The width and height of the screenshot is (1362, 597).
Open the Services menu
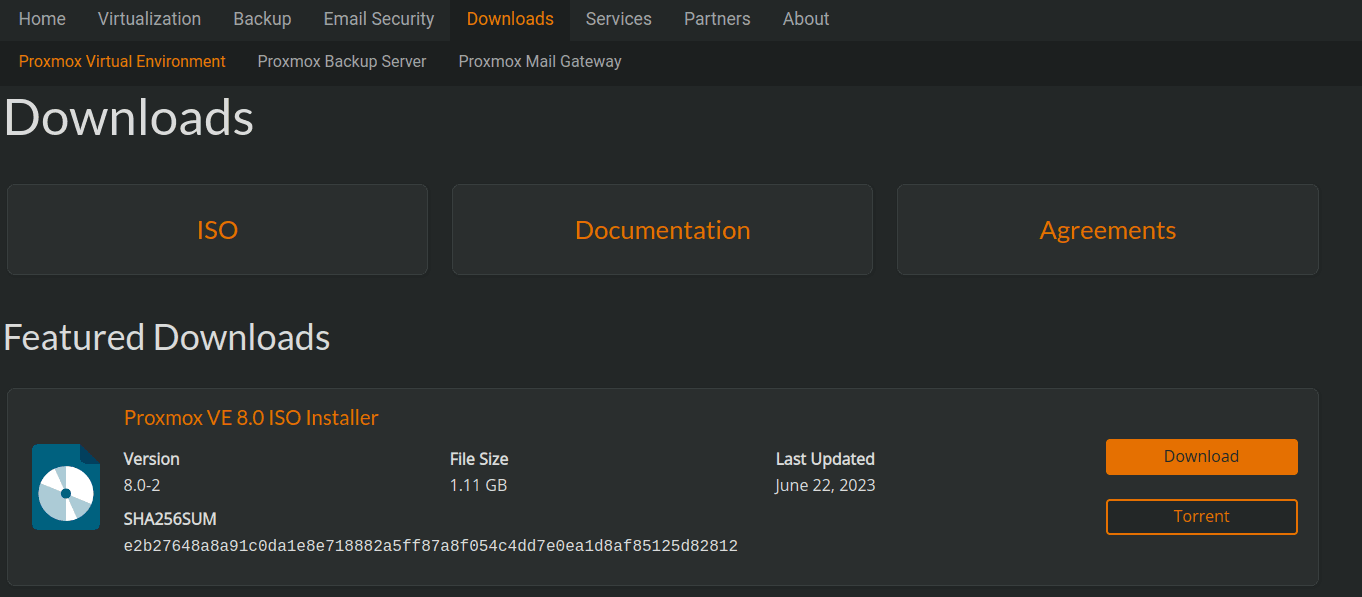(619, 19)
